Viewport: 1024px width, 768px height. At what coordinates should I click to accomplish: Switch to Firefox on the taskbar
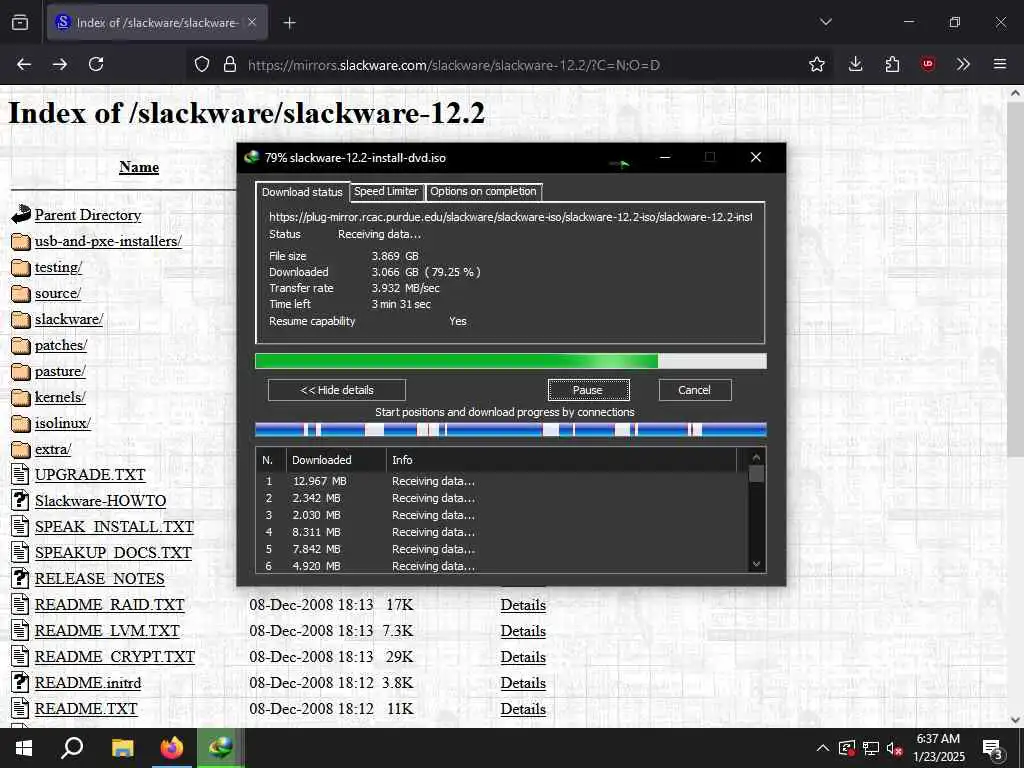tap(172, 748)
